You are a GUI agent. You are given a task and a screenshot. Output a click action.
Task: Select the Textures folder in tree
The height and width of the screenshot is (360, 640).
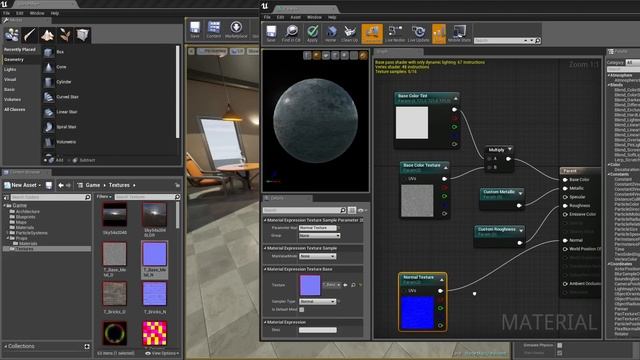point(47,249)
